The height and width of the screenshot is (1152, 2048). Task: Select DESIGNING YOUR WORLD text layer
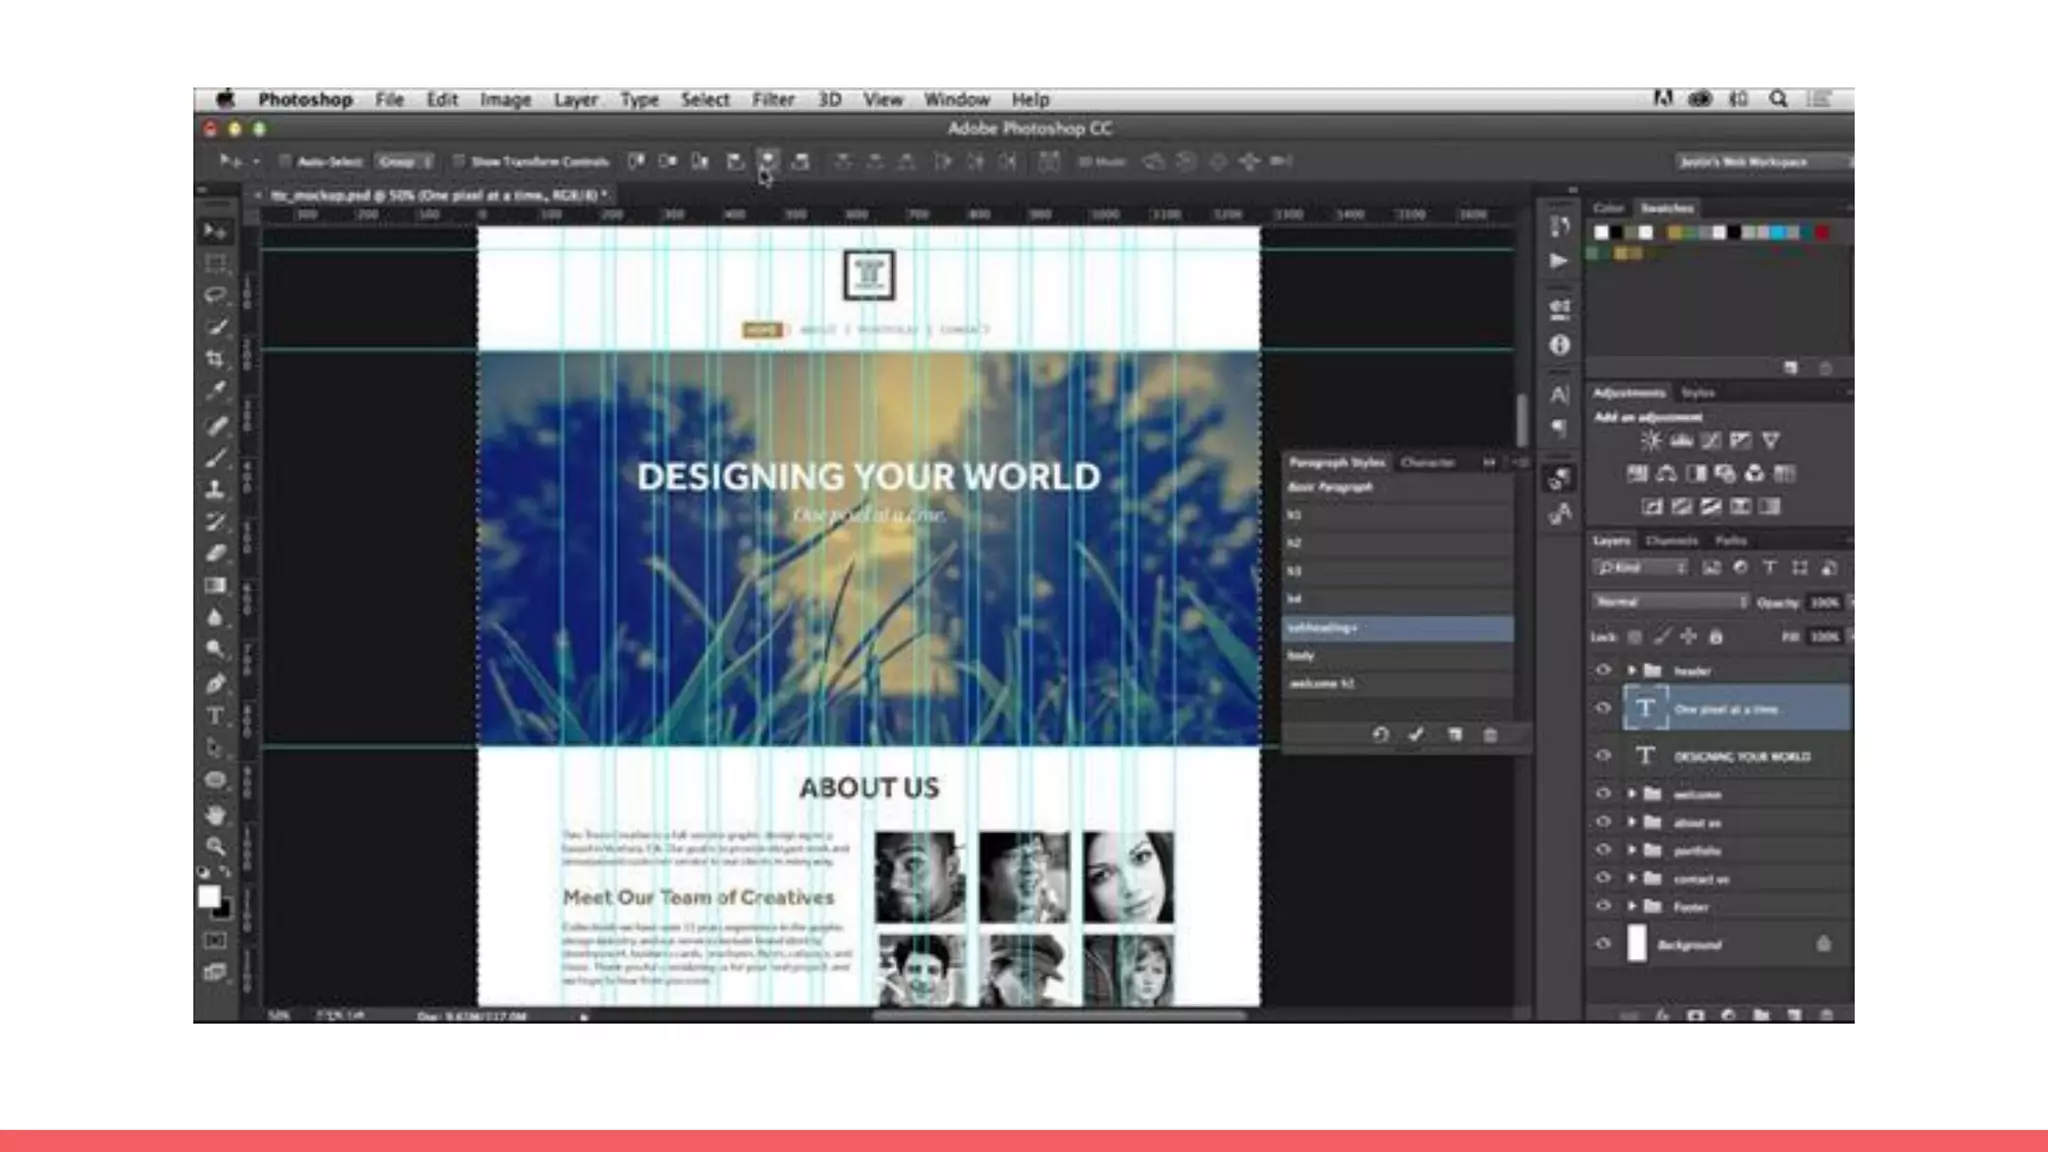[x=1741, y=757]
